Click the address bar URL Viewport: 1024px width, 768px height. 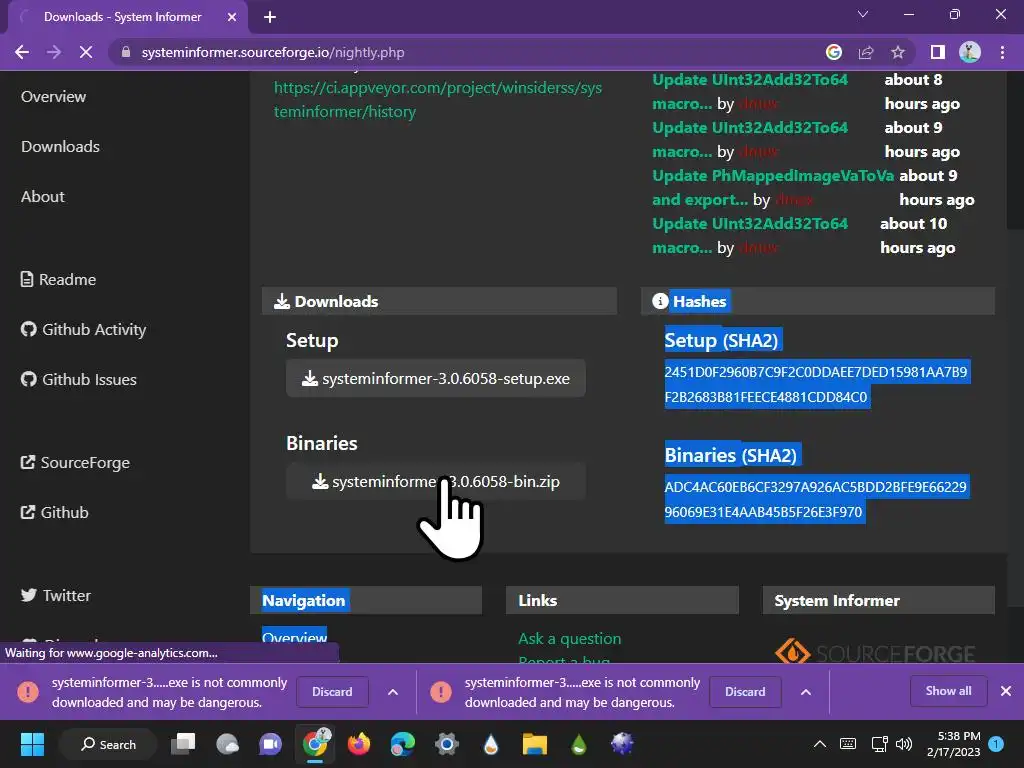pos(273,52)
